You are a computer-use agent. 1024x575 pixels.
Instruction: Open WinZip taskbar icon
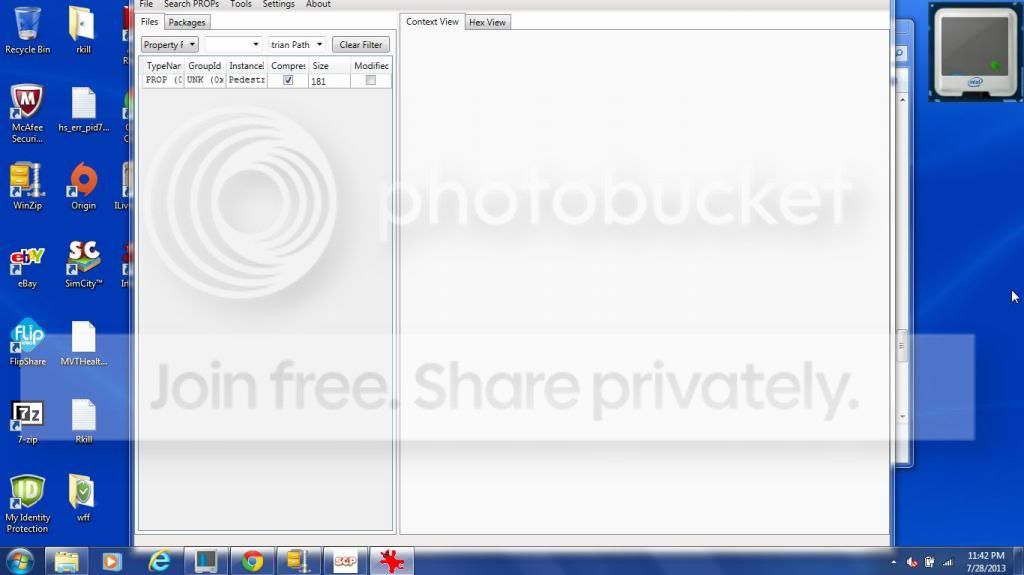[x=298, y=562]
